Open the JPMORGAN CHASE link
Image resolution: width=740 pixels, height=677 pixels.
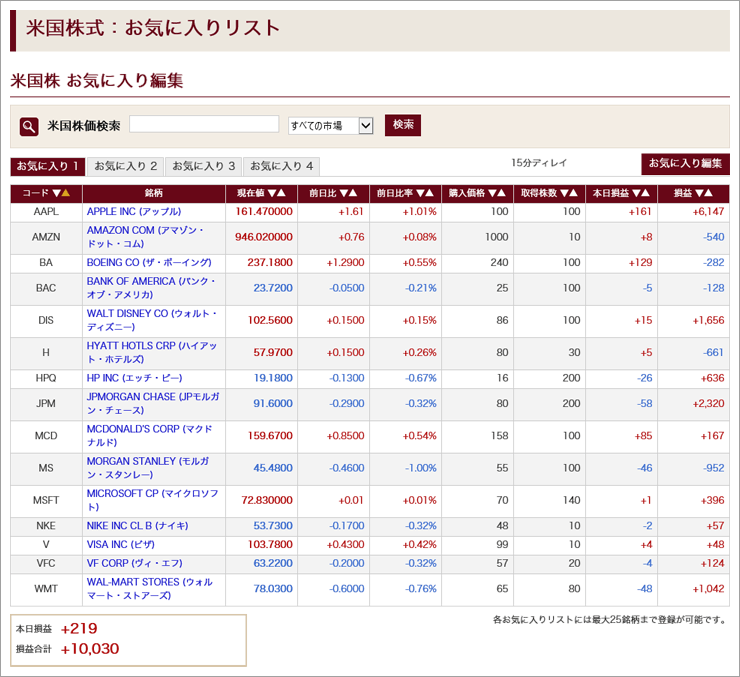point(153,403)
